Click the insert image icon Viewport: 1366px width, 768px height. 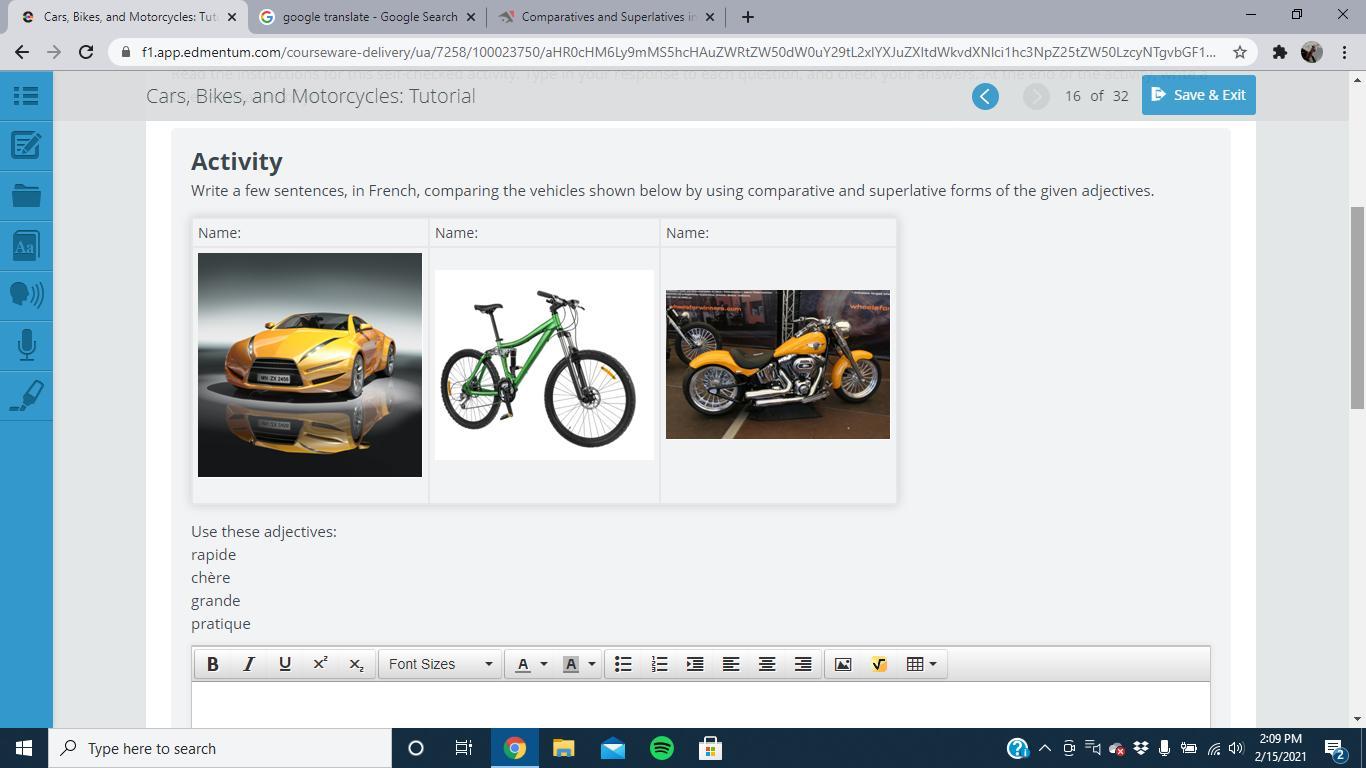(843, 664)
